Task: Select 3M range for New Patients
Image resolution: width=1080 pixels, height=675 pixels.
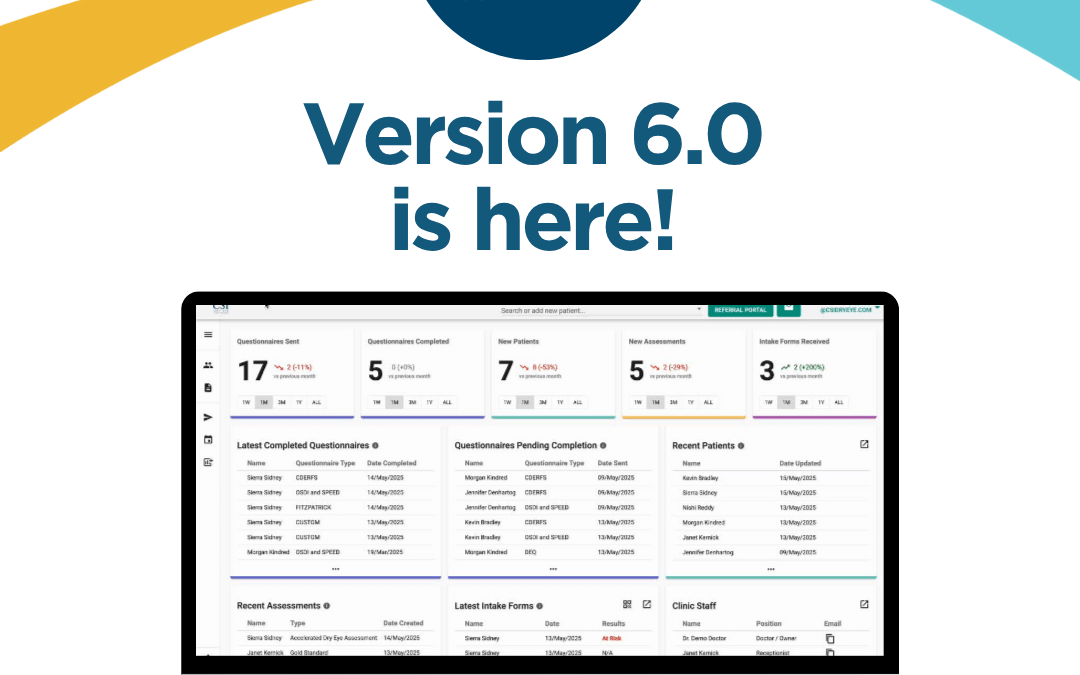Action: click(543, 402)
